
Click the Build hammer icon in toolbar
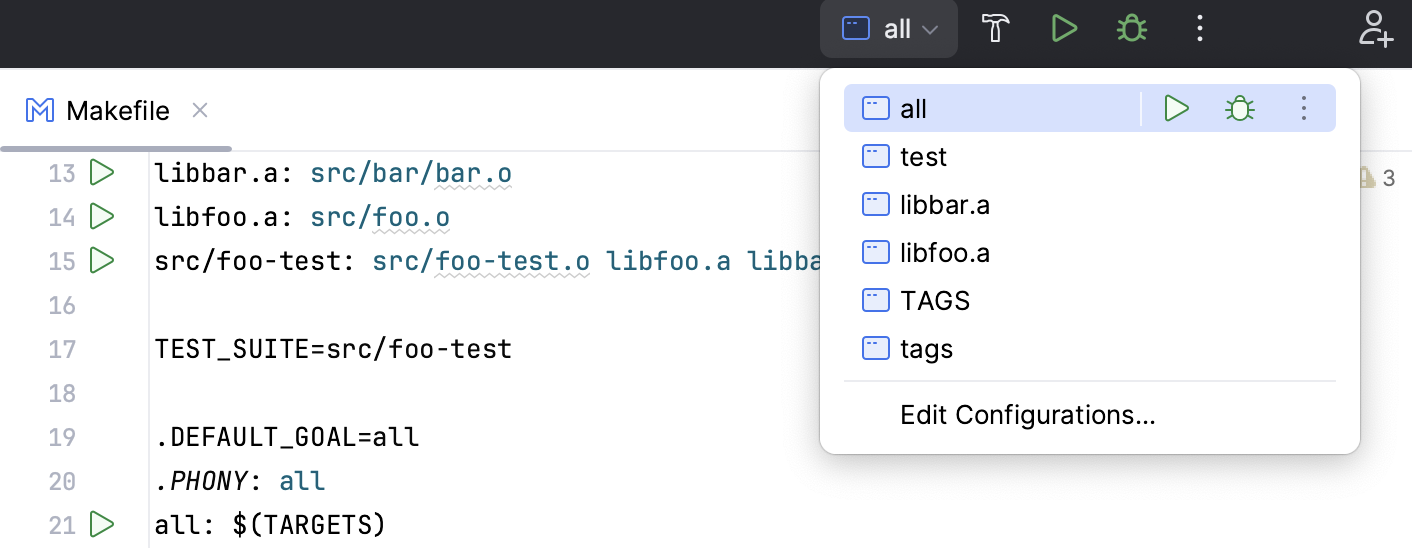click(x=993, y=29)
